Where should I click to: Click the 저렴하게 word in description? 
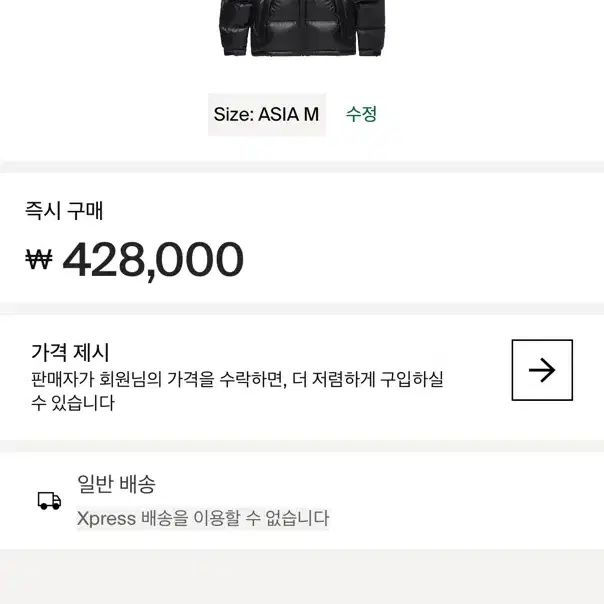click(344, 379)
